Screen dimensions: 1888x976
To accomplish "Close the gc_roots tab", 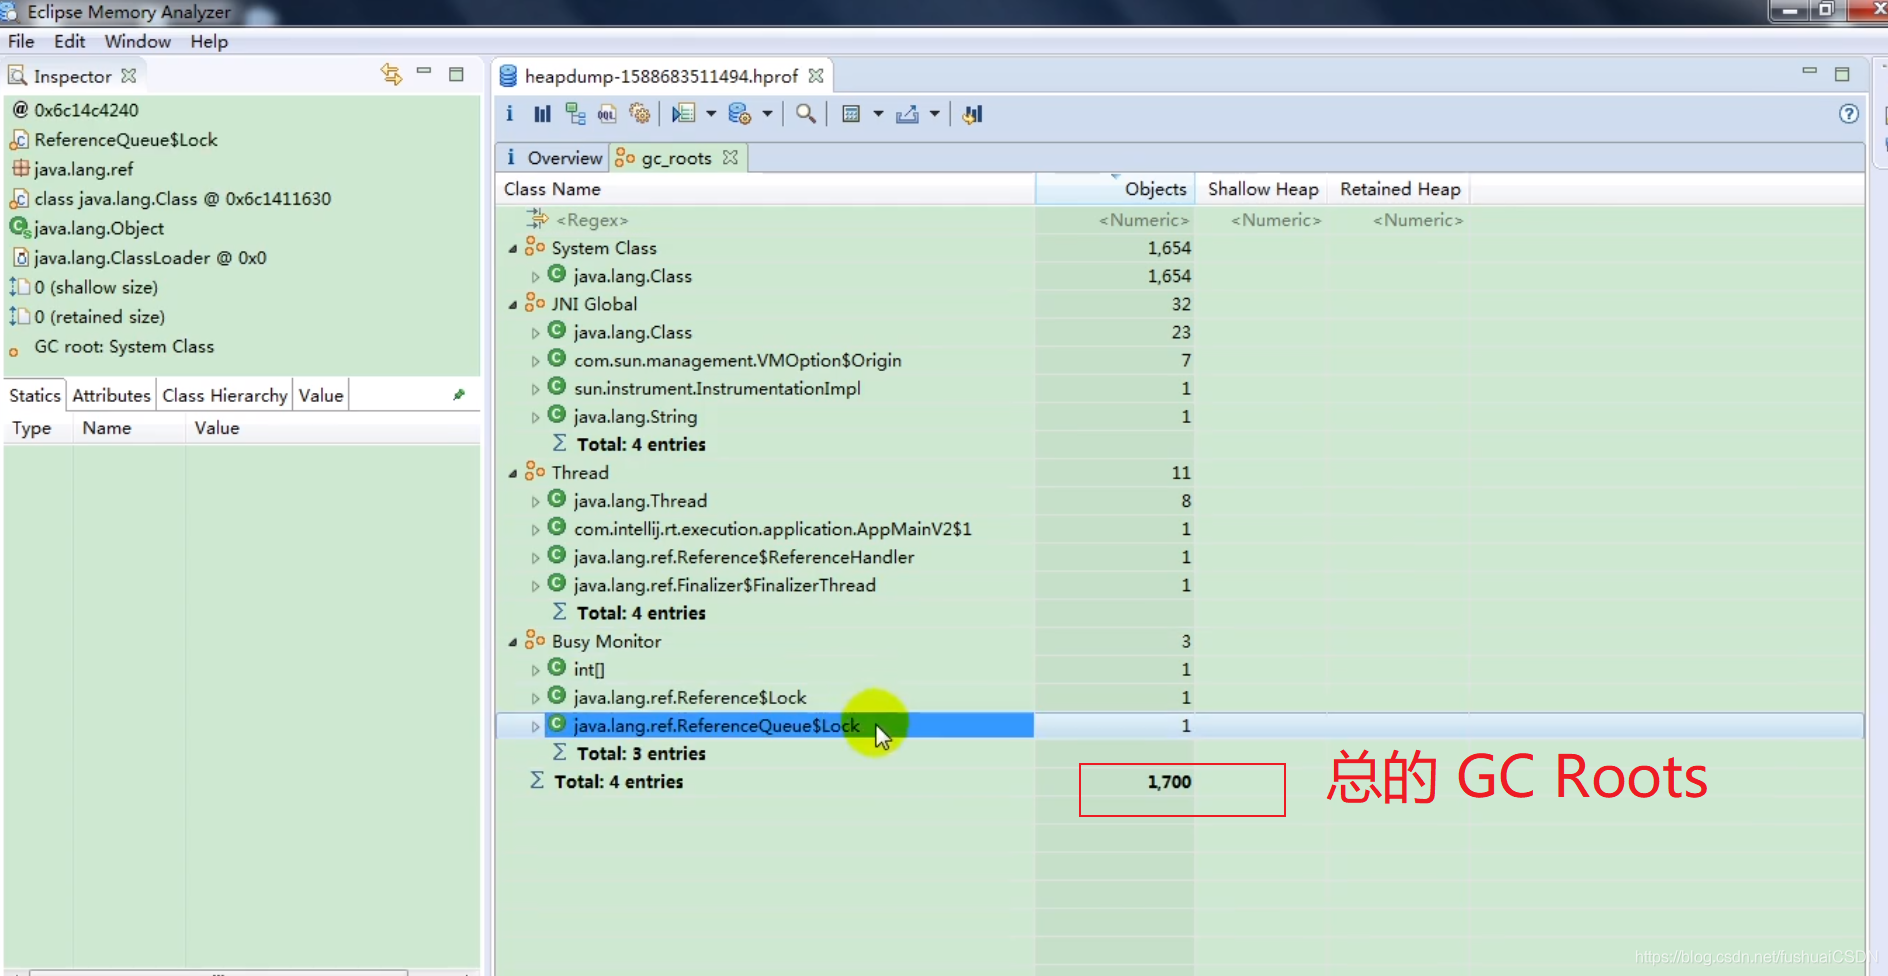I will [730, 158].
